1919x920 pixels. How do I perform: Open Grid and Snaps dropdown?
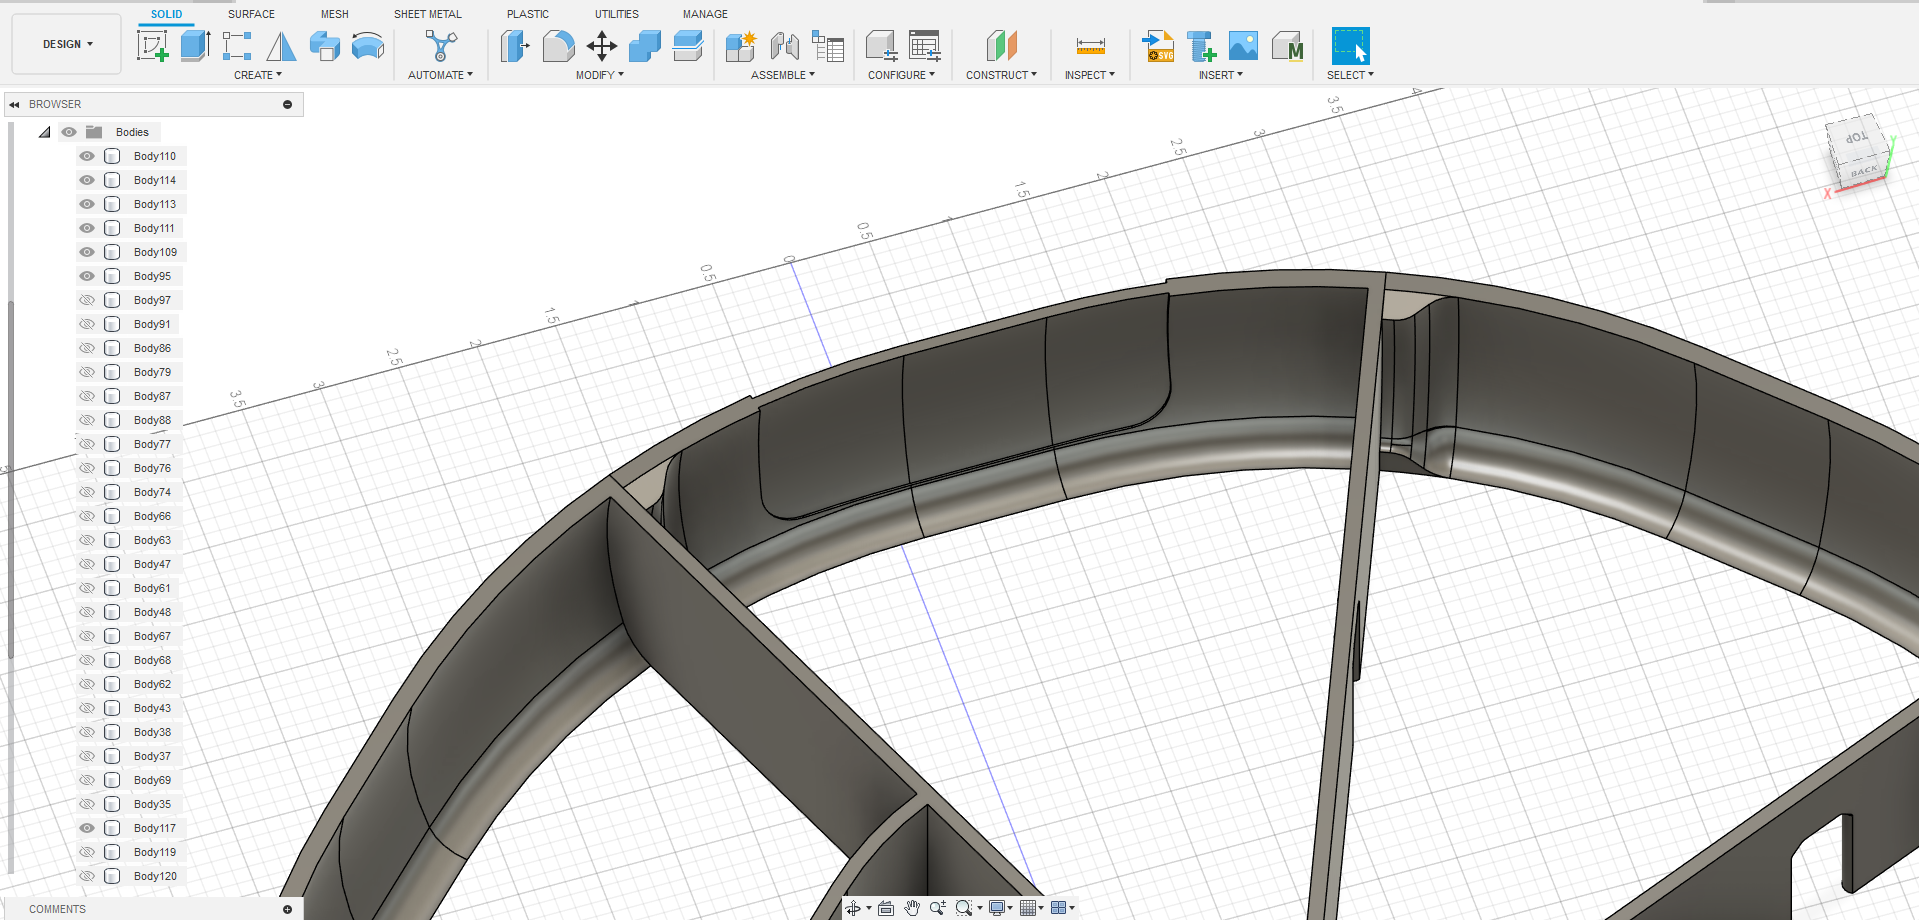pyautogui.click(x=1032, y=908)
